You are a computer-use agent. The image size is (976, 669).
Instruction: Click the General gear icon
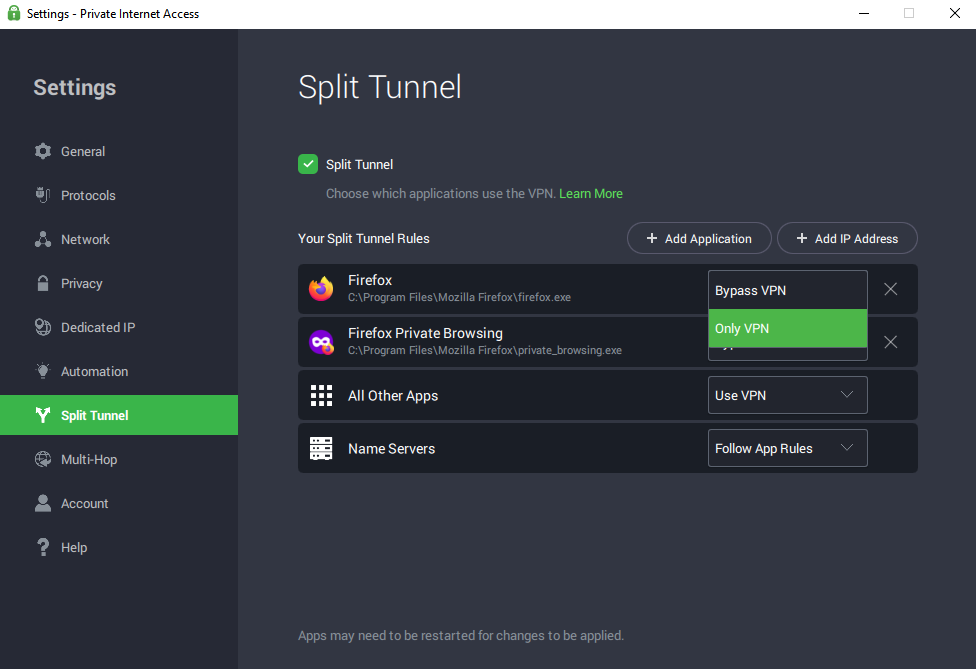43,151
